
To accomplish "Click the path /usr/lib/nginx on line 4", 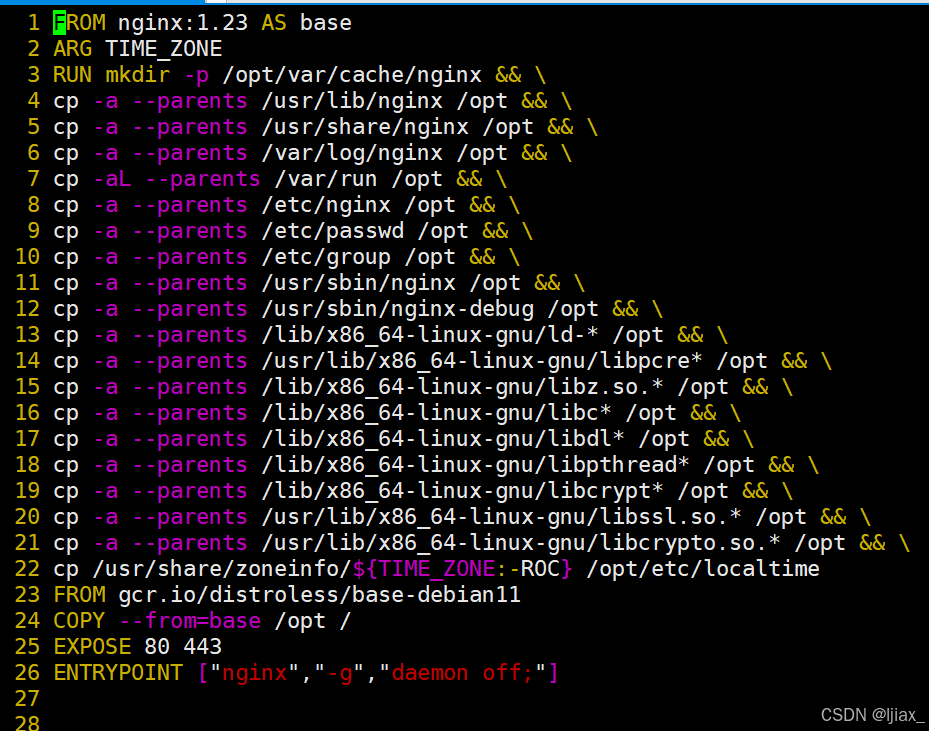I will (352, 101).
